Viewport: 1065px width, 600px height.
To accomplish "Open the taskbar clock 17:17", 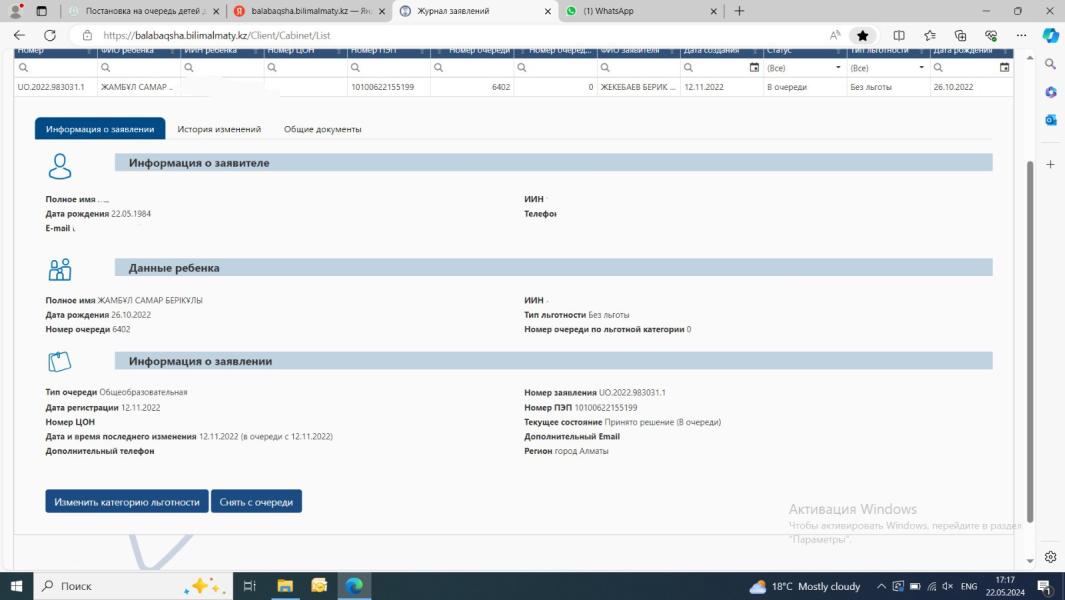I will click(1005, 586).
